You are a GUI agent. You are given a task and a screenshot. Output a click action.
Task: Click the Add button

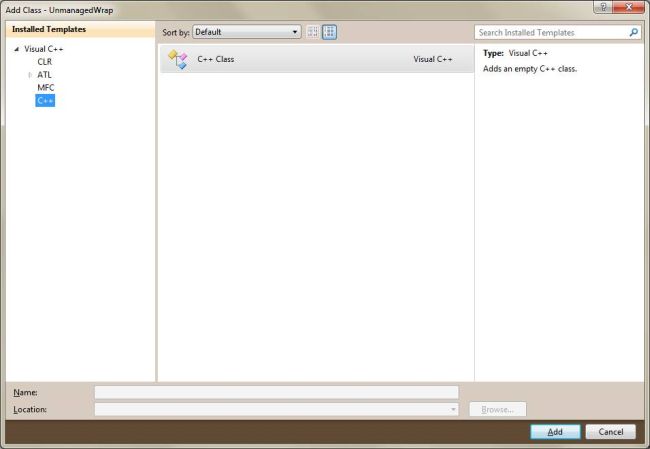coord(555,432)
